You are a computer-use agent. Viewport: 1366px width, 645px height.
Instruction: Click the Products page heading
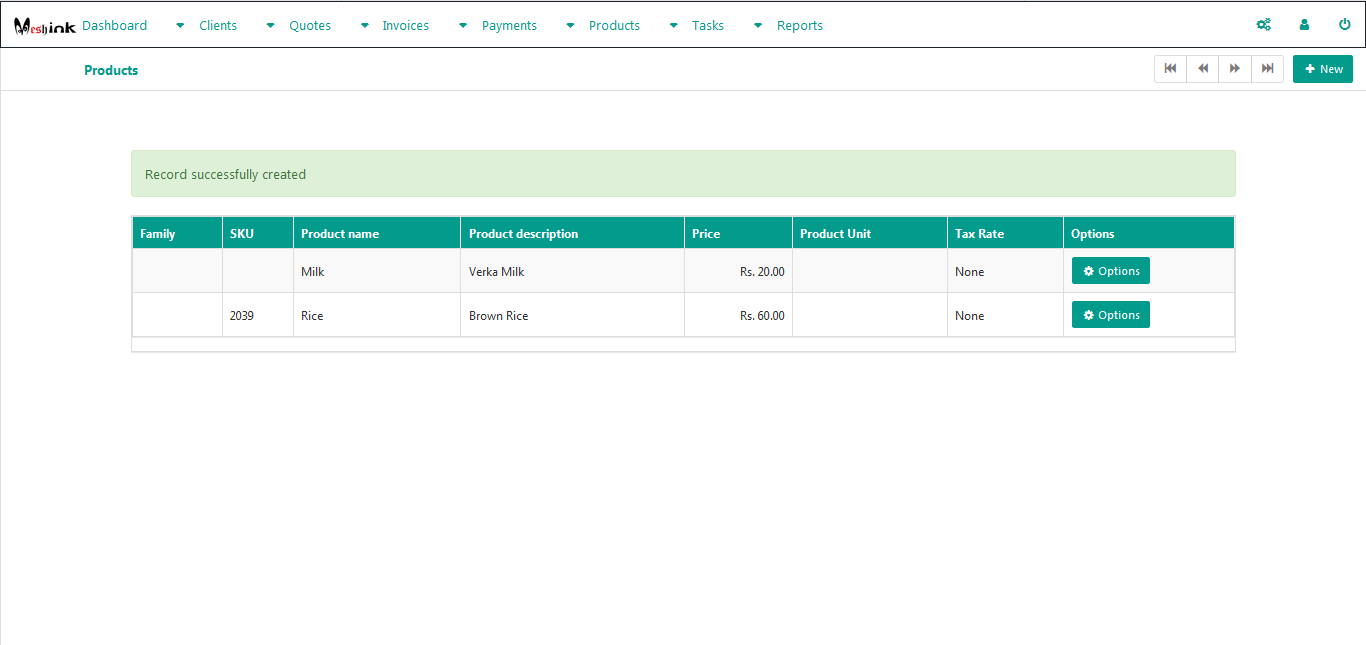111,70
